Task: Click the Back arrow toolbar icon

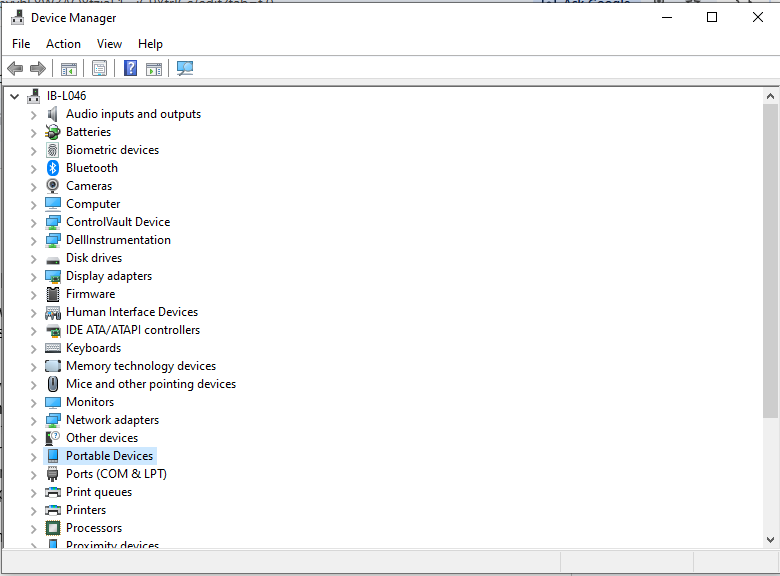Action: coord(15,68)
